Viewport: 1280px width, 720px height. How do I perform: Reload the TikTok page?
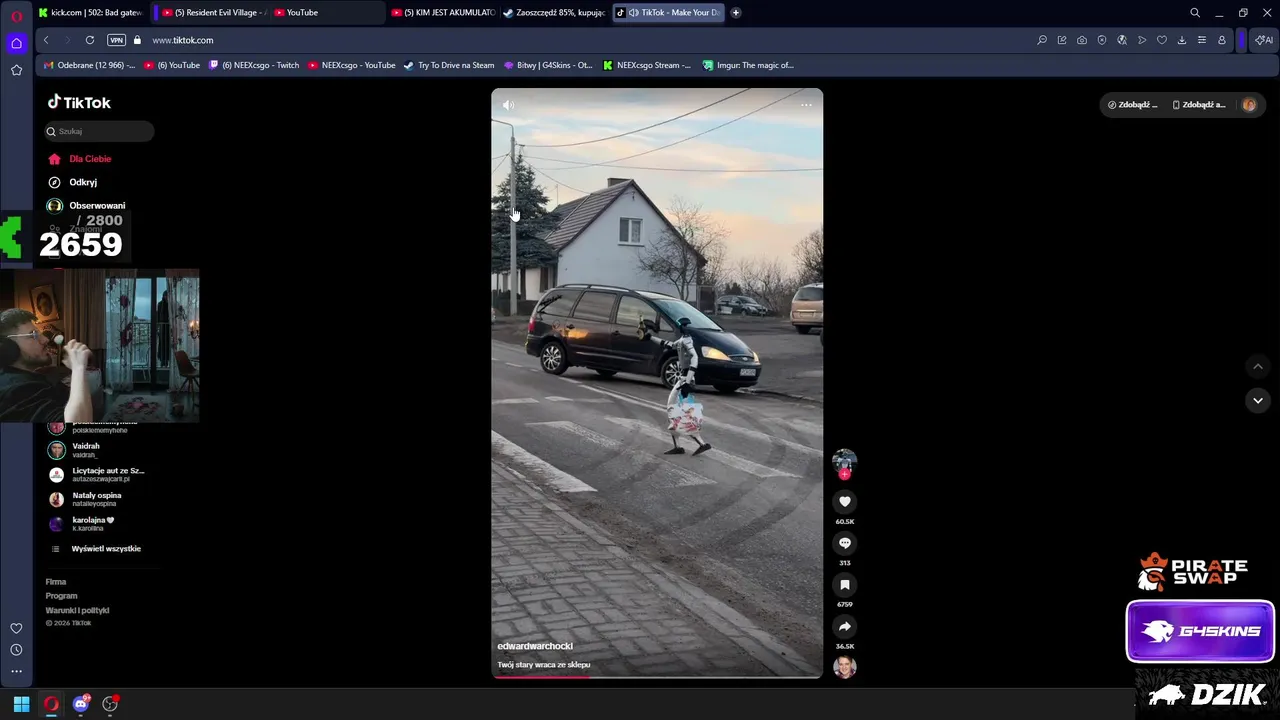(90, 40)
